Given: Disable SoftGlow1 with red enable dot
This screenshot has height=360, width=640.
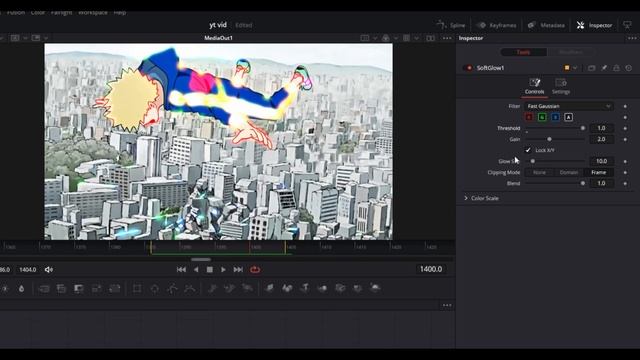Looking at the screenshot, I should tap(468, 68).
